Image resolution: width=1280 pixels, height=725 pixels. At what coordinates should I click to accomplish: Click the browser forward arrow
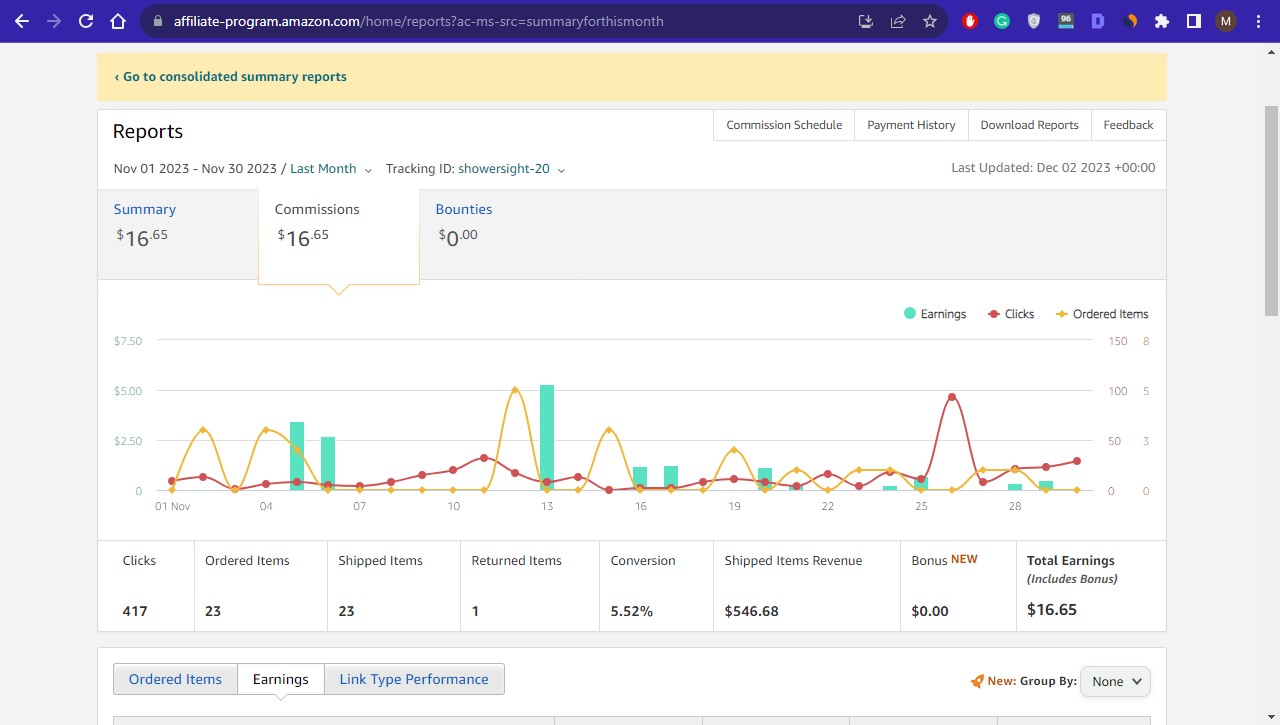[53, 21]
